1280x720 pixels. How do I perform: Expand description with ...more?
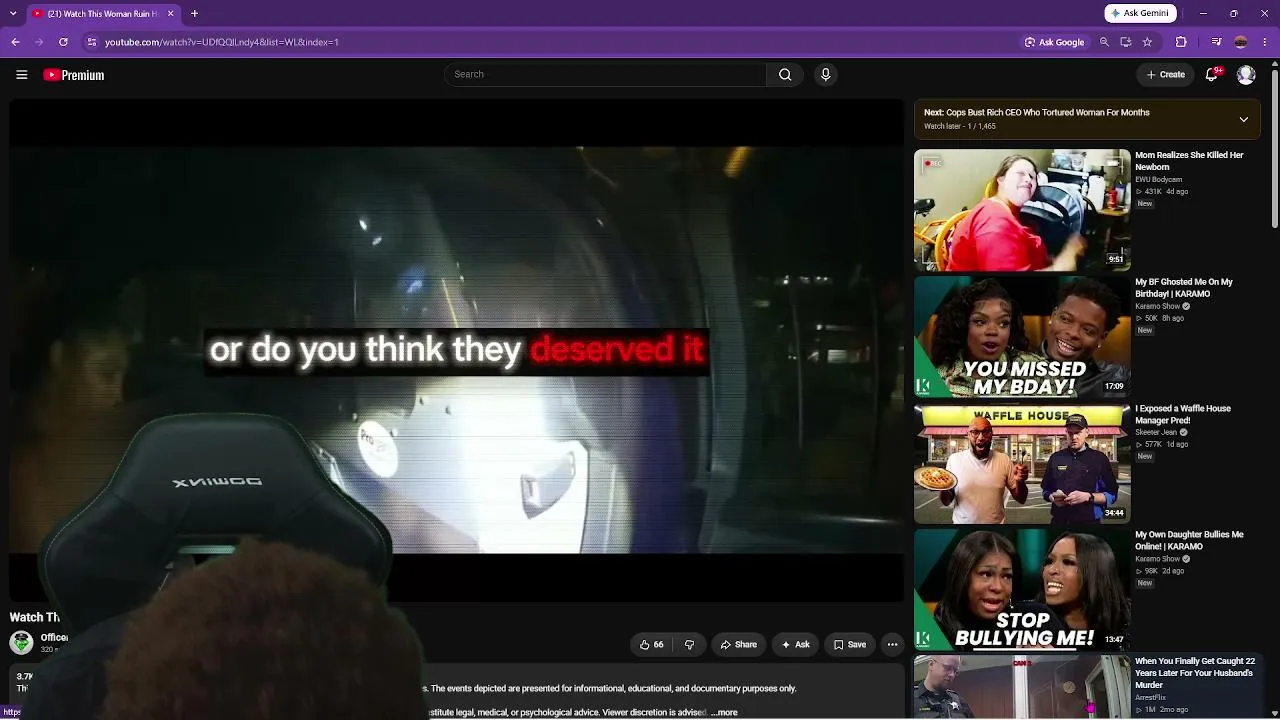[724, 713]
